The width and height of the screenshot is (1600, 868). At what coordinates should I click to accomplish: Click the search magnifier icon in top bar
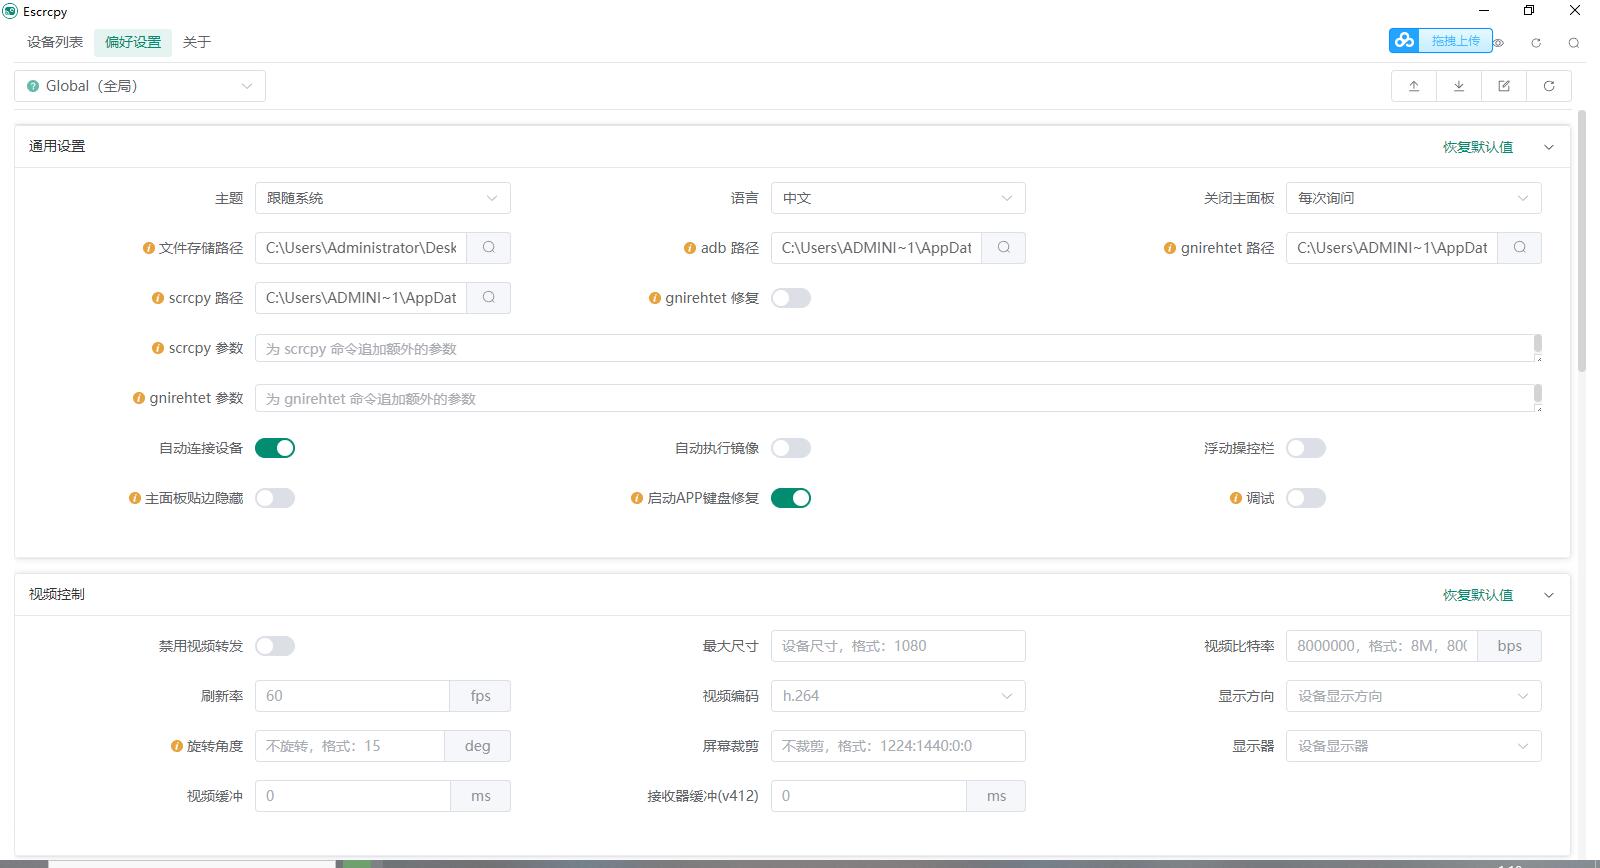(1574, 43)
